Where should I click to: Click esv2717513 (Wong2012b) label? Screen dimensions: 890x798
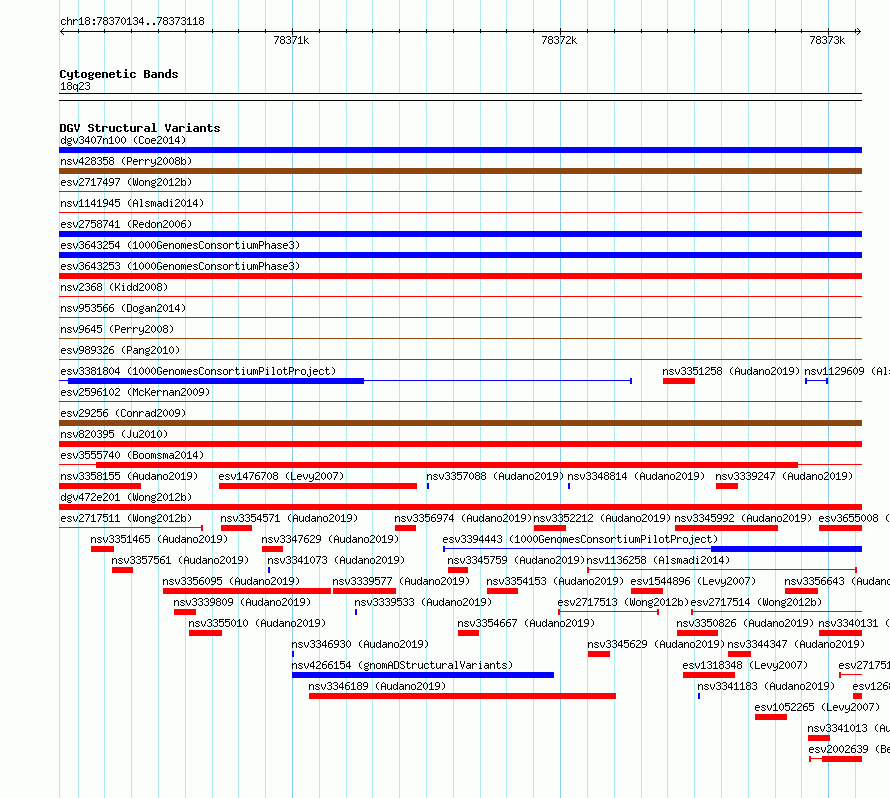(623, 602)
